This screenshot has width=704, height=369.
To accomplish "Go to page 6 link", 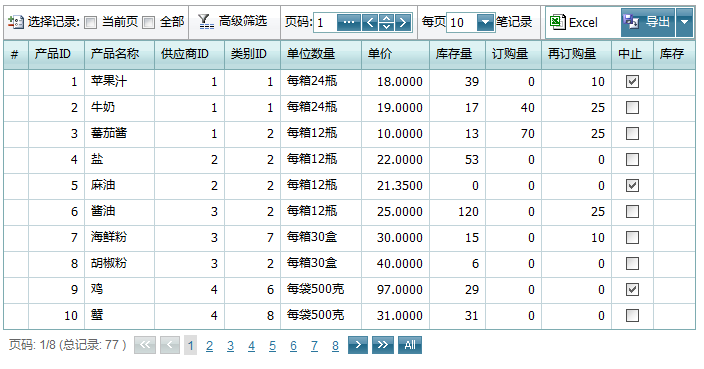I will click(293, 346).
